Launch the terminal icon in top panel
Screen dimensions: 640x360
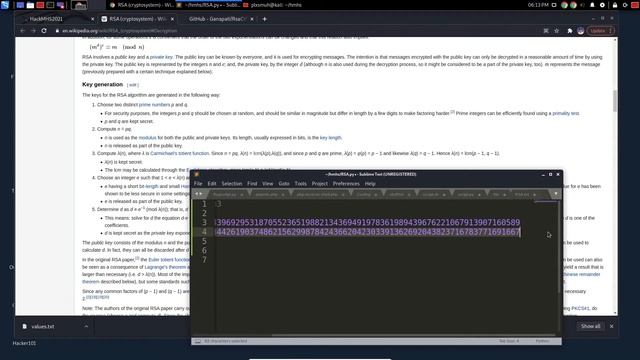[50, 5]
